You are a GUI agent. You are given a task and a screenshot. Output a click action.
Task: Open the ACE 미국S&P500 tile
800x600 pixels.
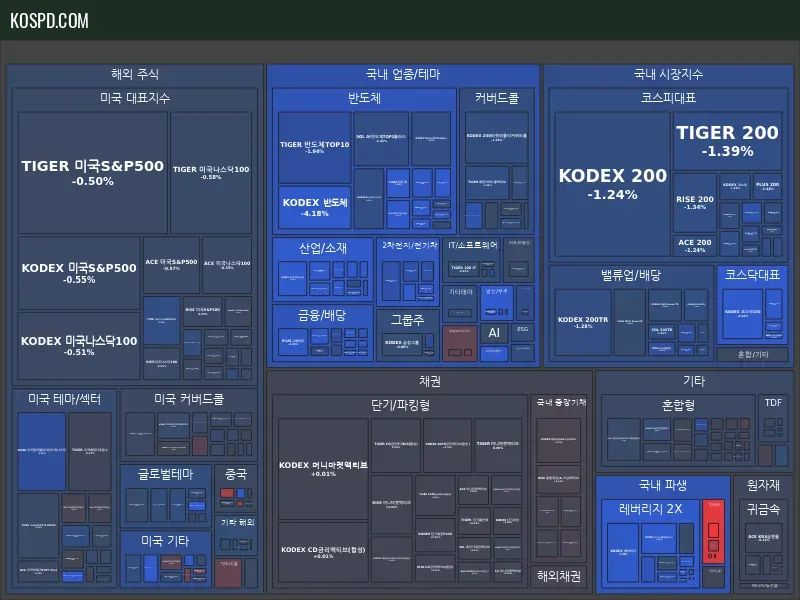pos(171,264)
